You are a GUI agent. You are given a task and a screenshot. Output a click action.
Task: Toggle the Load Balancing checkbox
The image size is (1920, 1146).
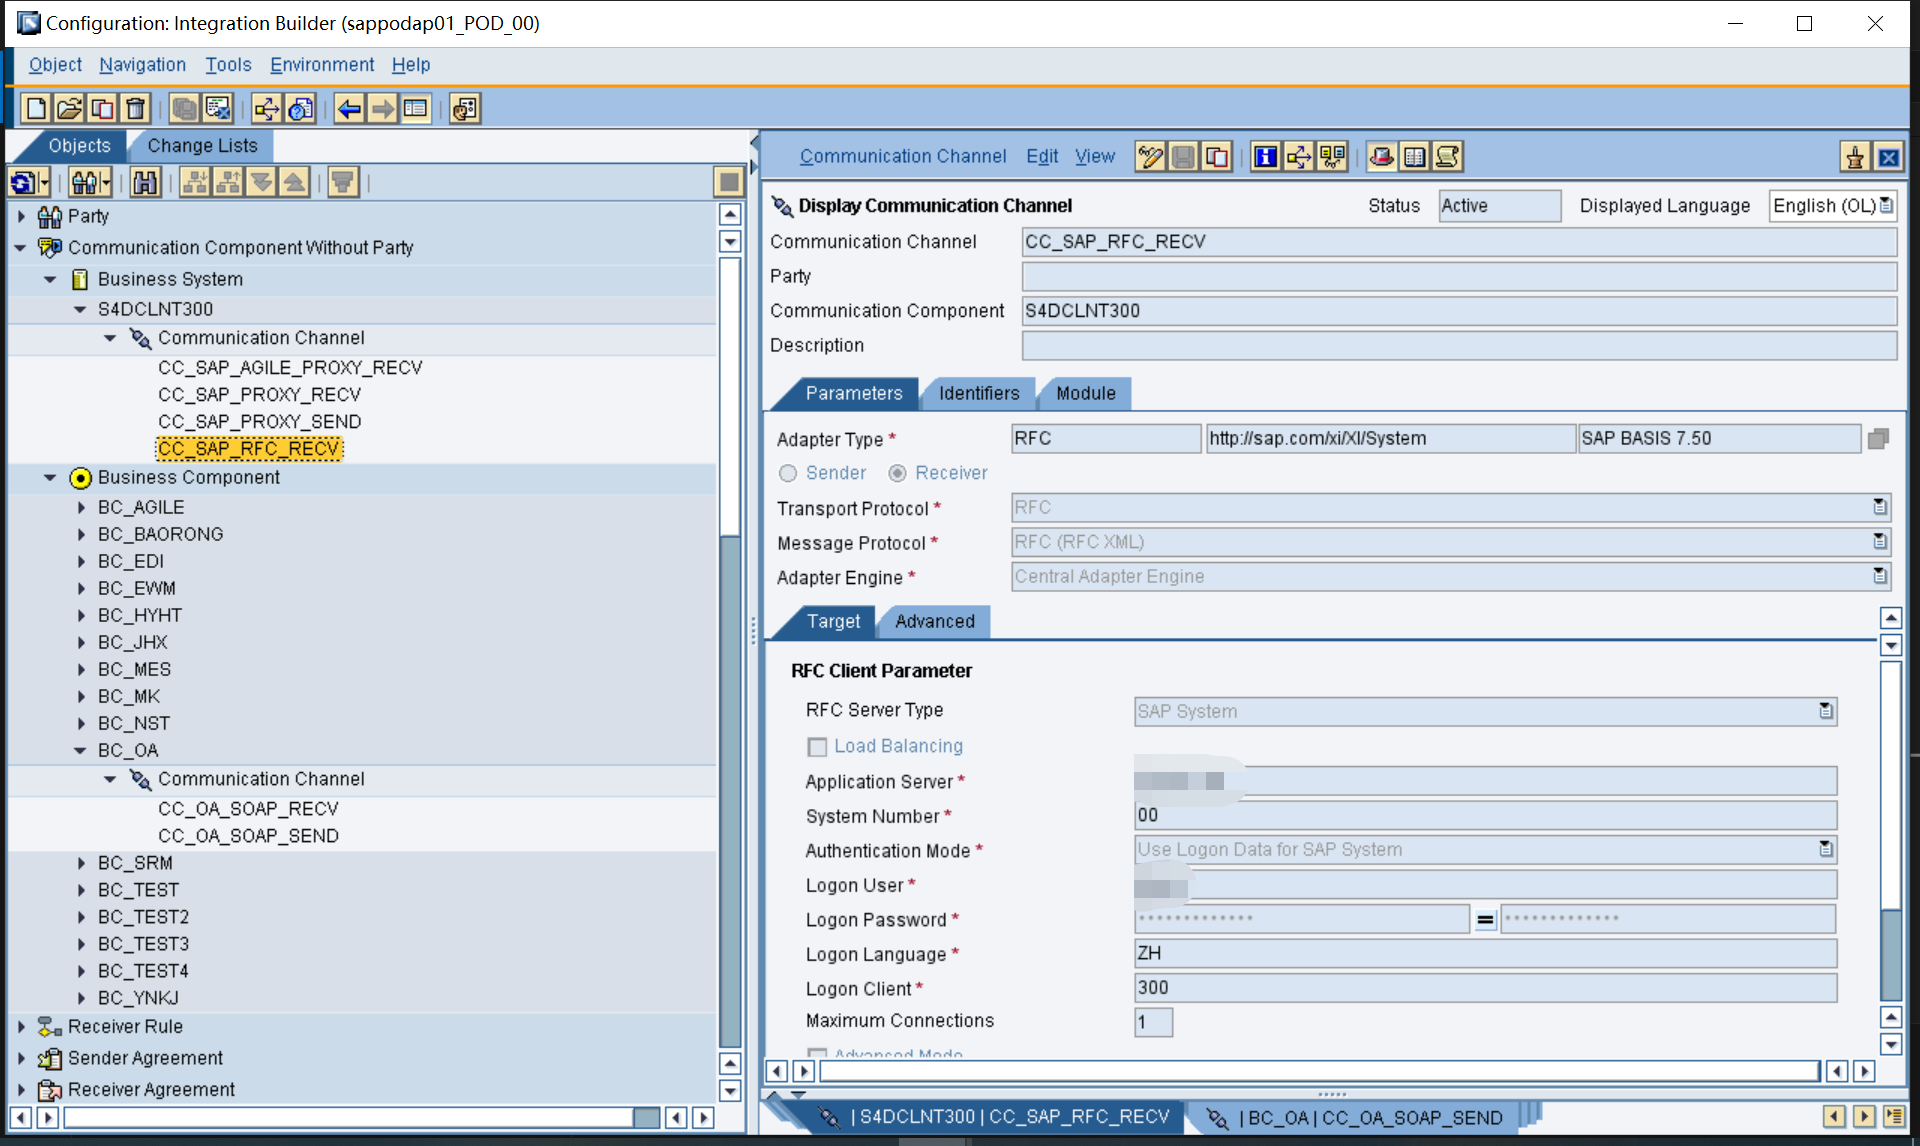[817, 747]
